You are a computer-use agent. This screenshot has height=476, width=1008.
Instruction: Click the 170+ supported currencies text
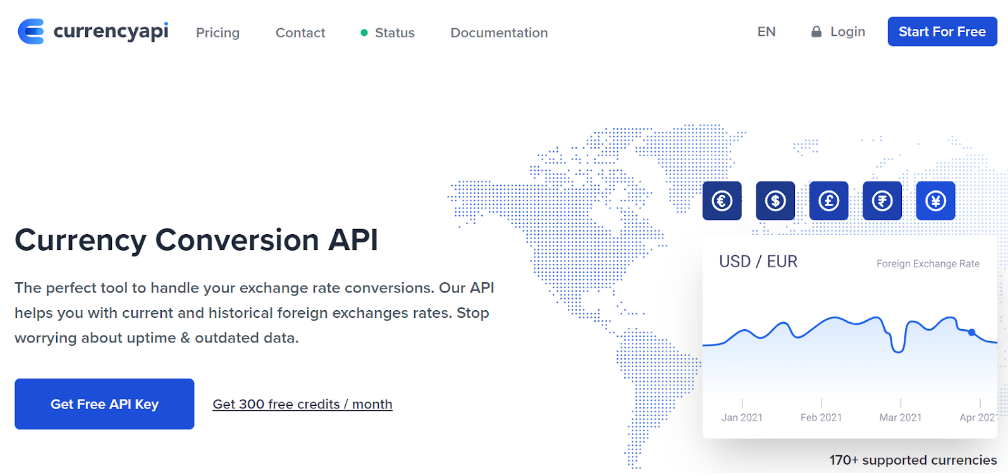[914, 461]
